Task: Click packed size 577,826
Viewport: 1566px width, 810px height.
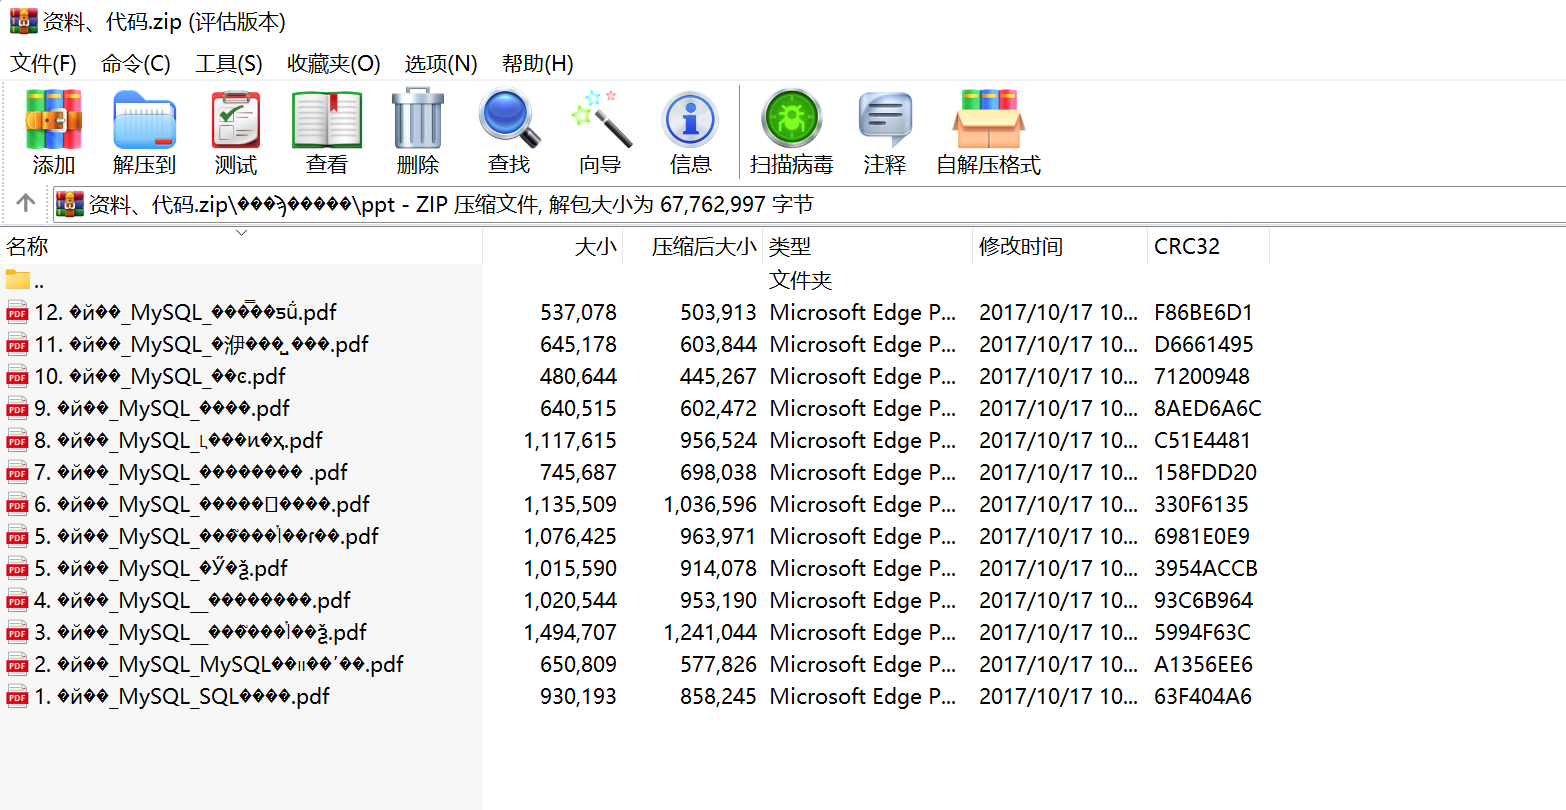Action: point(718,664)
